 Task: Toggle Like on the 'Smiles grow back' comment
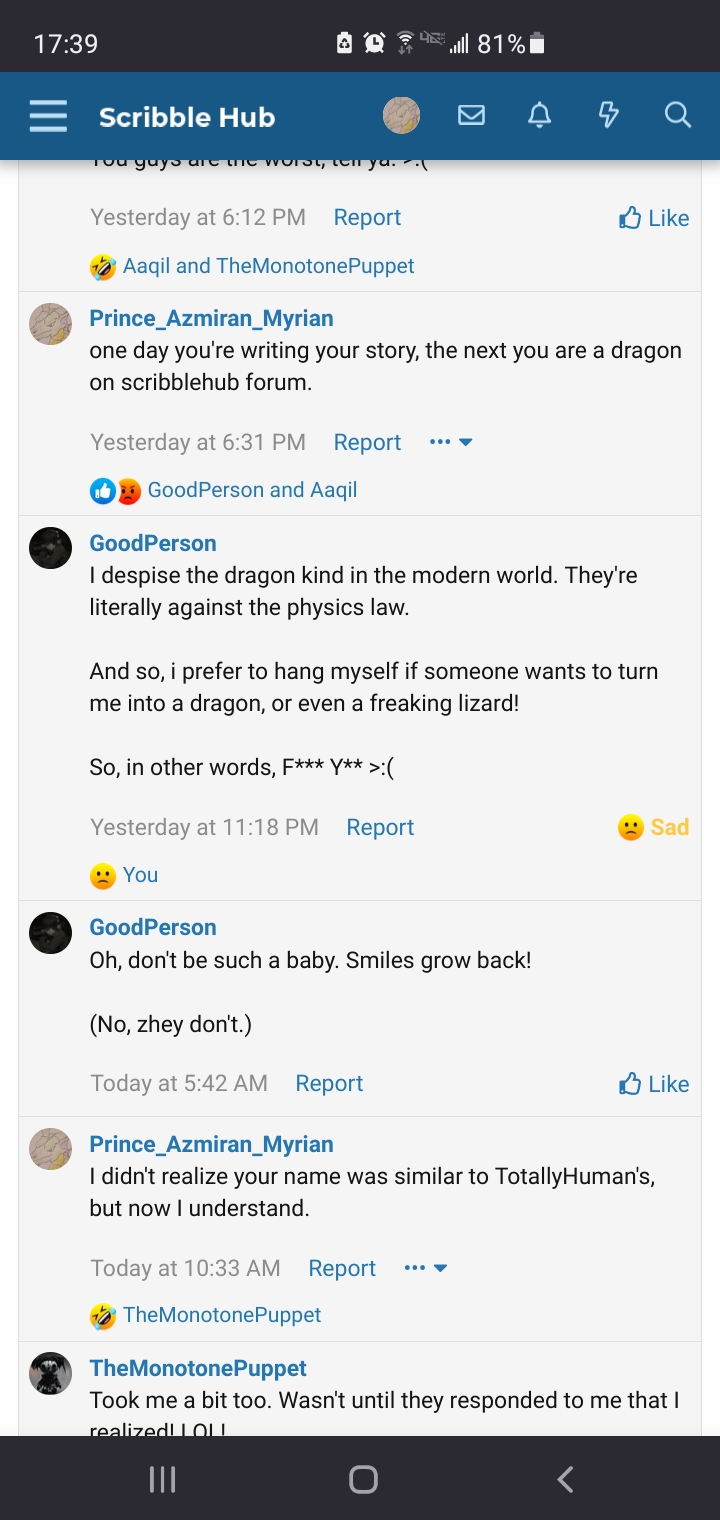[653, 1083]
